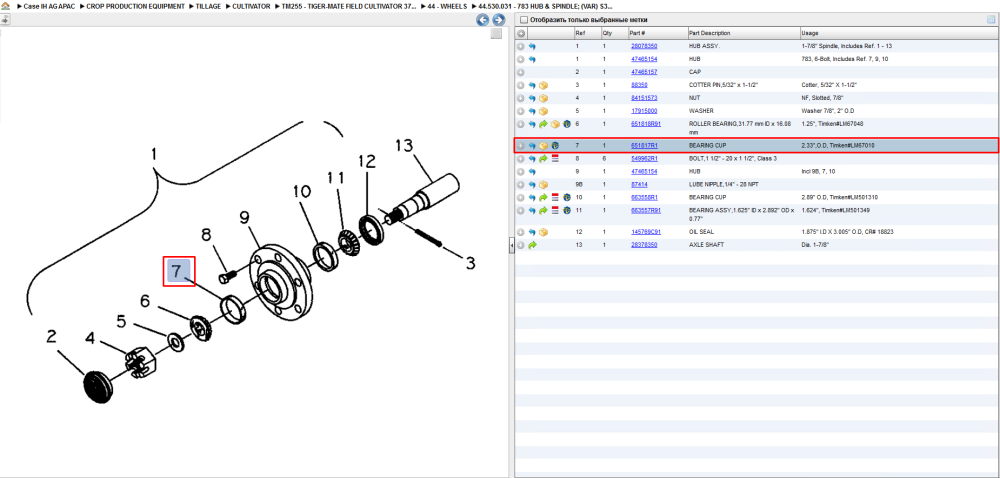Image resolution: width=1000 pixels, height=478 pixels.
Task: Open part number link 88358
Action: click(639, 85)
